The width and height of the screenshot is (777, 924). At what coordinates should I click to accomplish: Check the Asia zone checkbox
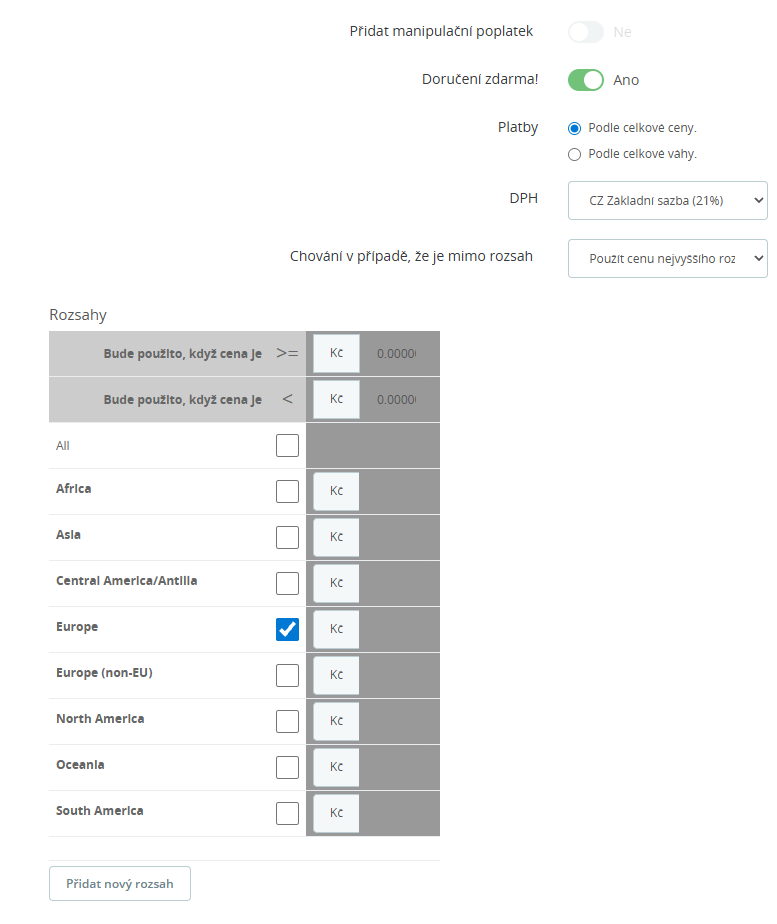(287, 537)
